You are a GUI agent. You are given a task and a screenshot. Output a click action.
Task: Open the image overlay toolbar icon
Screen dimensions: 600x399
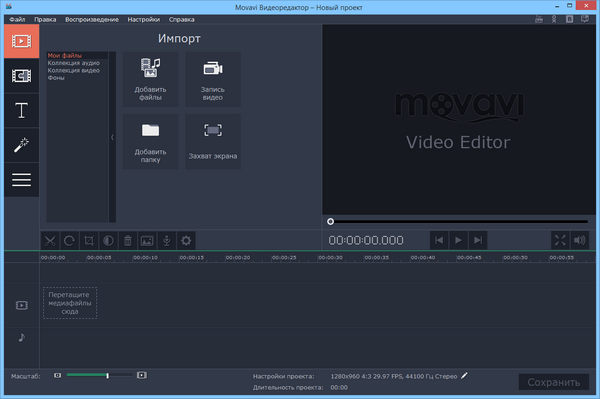(147, 241)
